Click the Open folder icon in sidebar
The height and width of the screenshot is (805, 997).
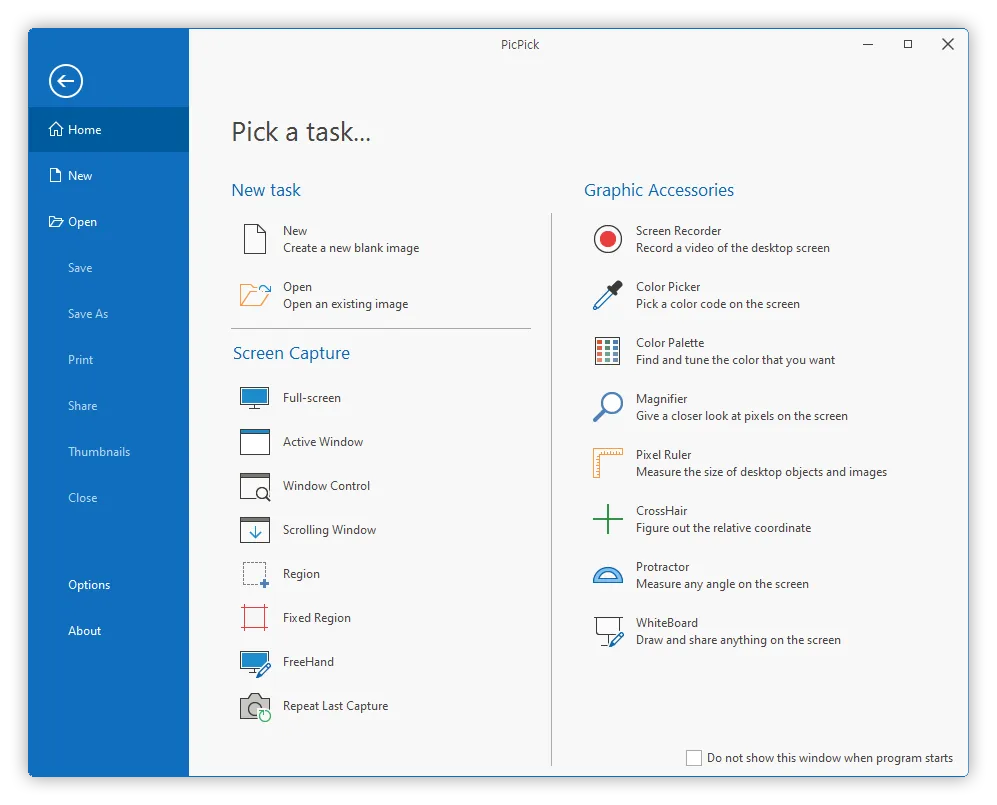click(56, 221)
